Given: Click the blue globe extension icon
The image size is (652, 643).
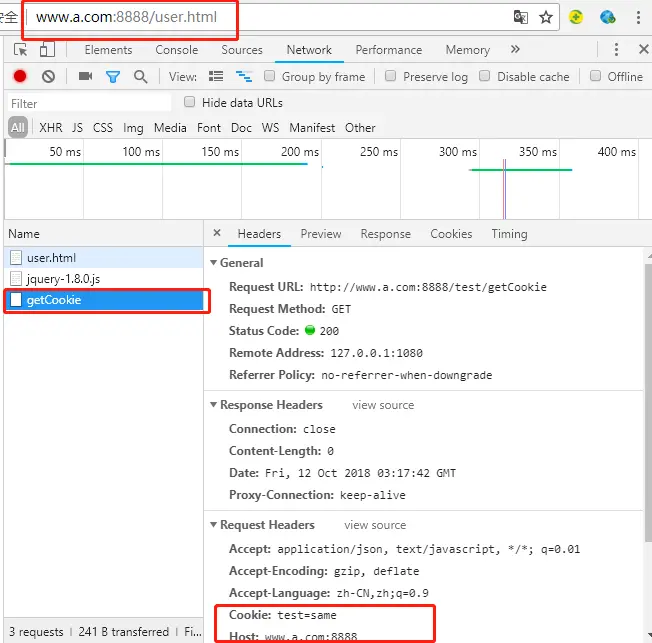Looking at the screenshot, I should [x=608, y=17].
